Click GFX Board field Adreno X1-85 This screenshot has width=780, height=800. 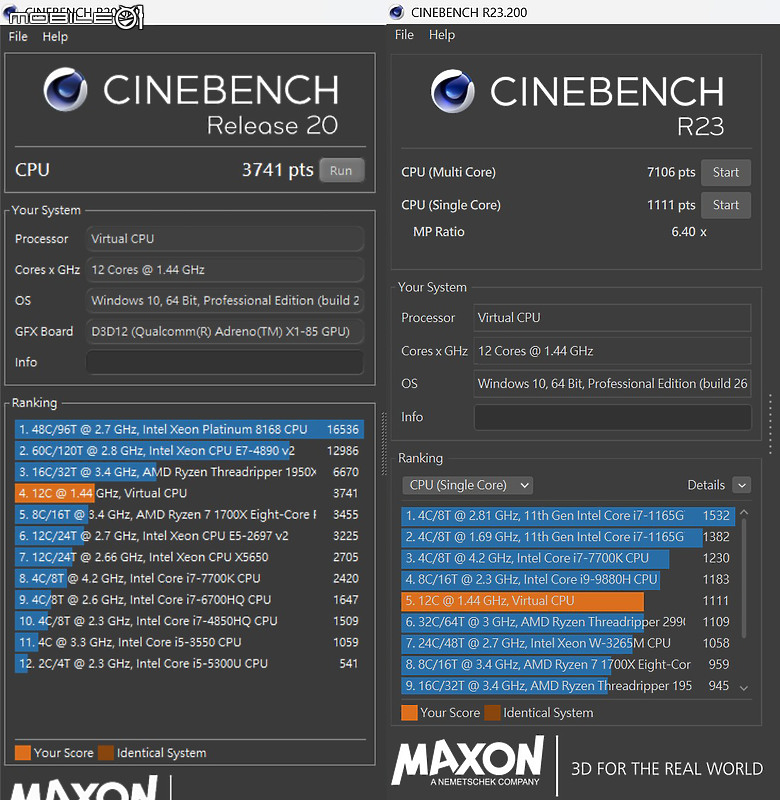[x=224, y=332]
